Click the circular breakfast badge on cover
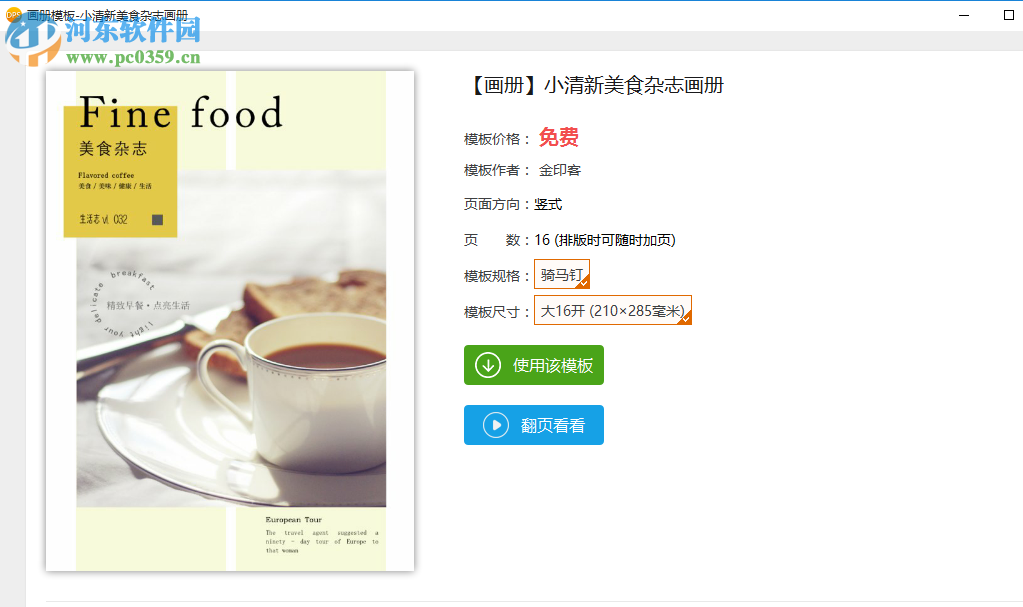 [x=123, y=304]
